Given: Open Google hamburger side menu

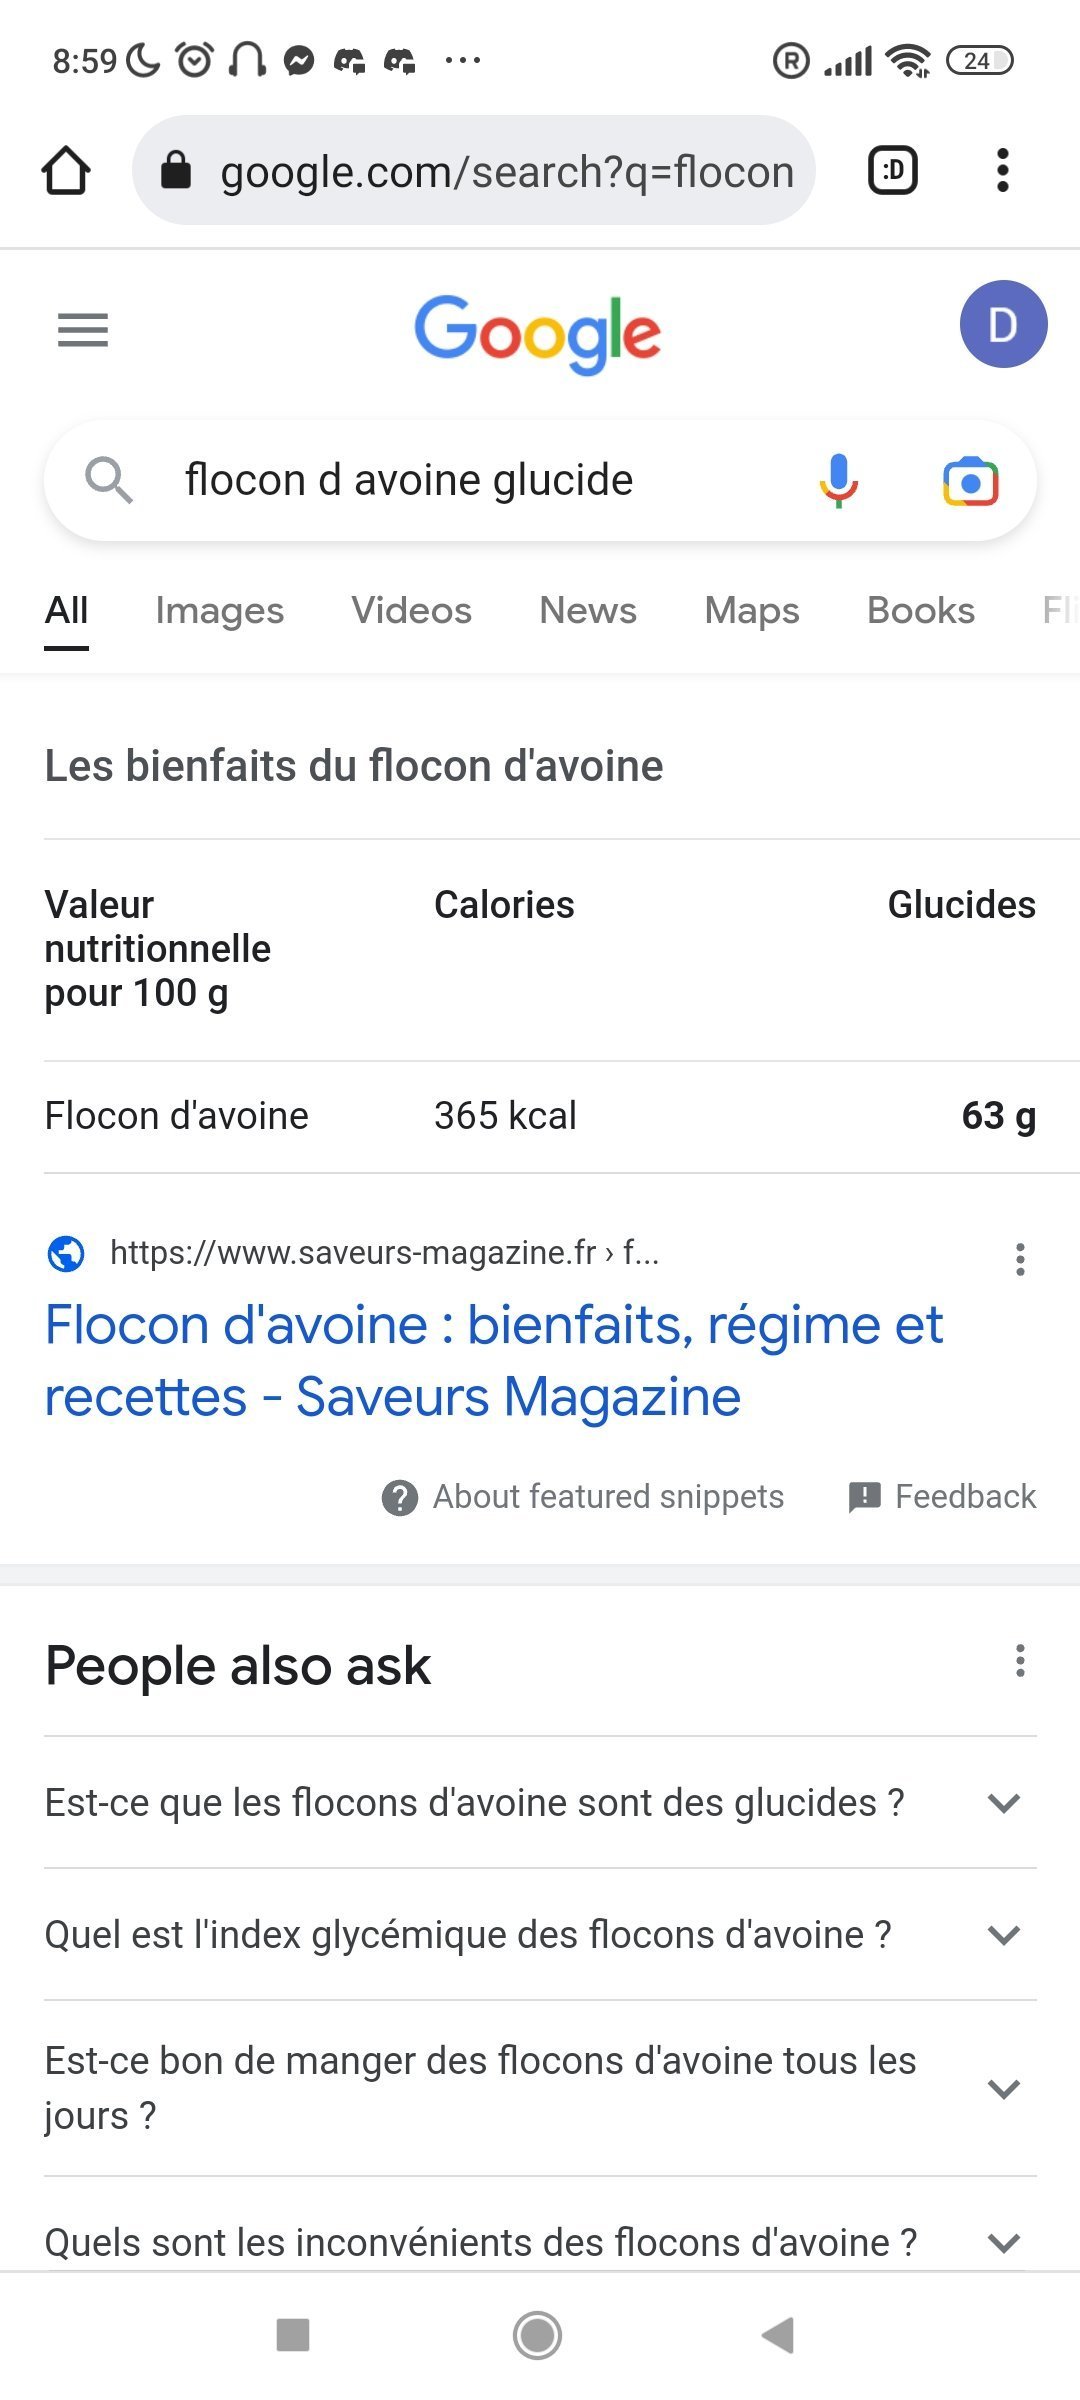Looking at the screenshot, I should [83, 329].
